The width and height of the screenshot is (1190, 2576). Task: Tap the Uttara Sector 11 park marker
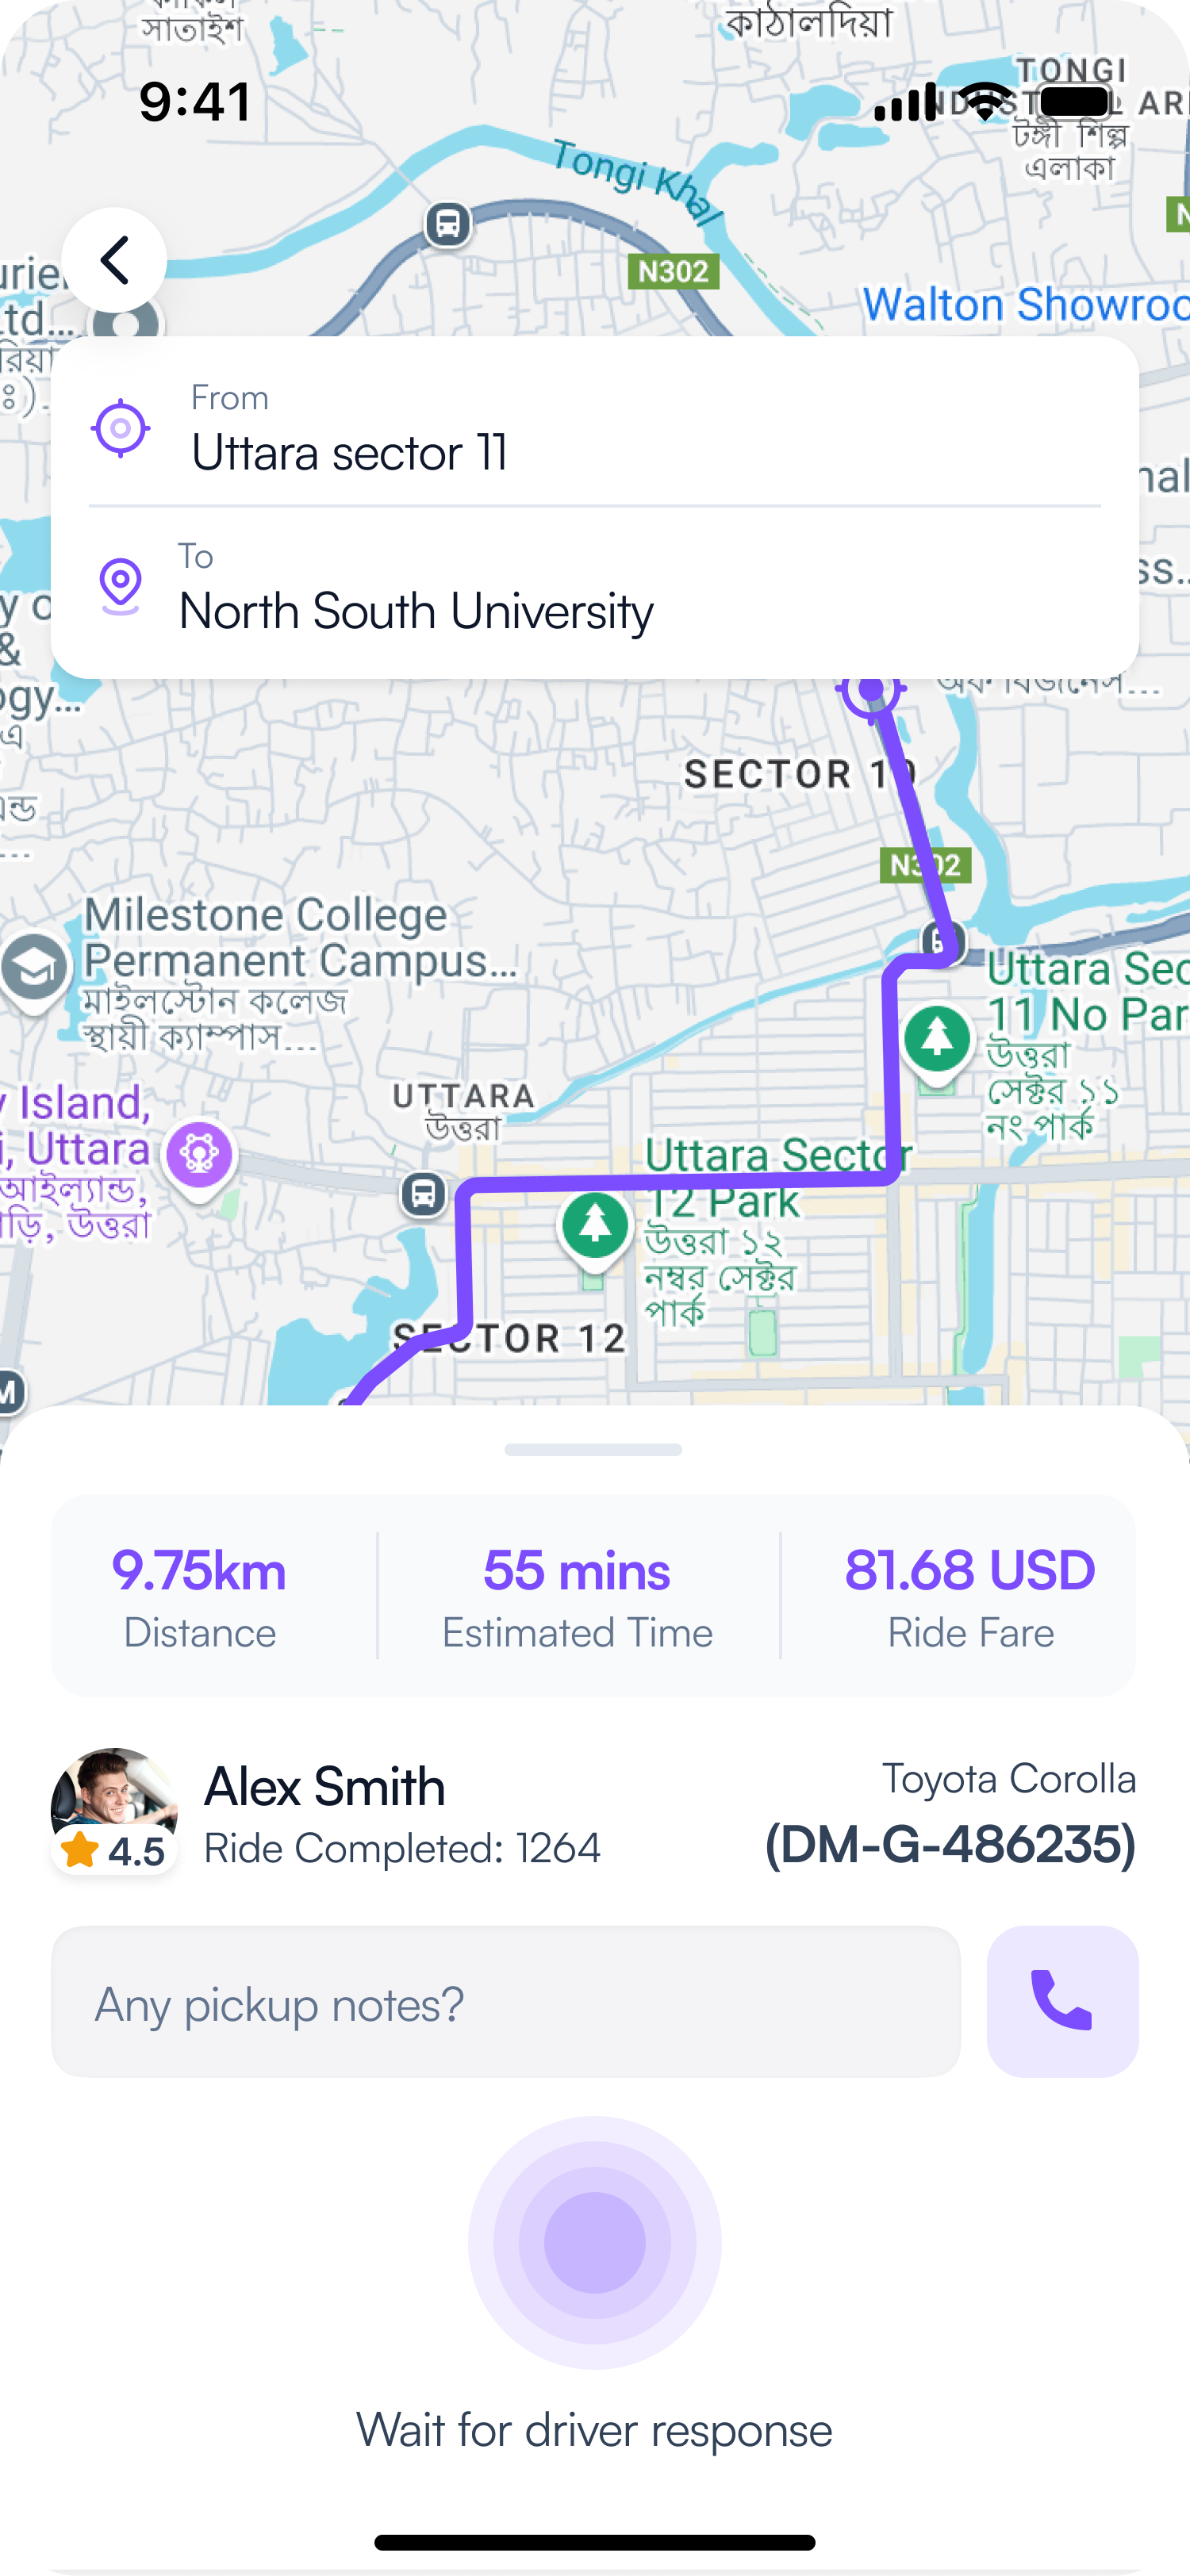point(937,1040)
